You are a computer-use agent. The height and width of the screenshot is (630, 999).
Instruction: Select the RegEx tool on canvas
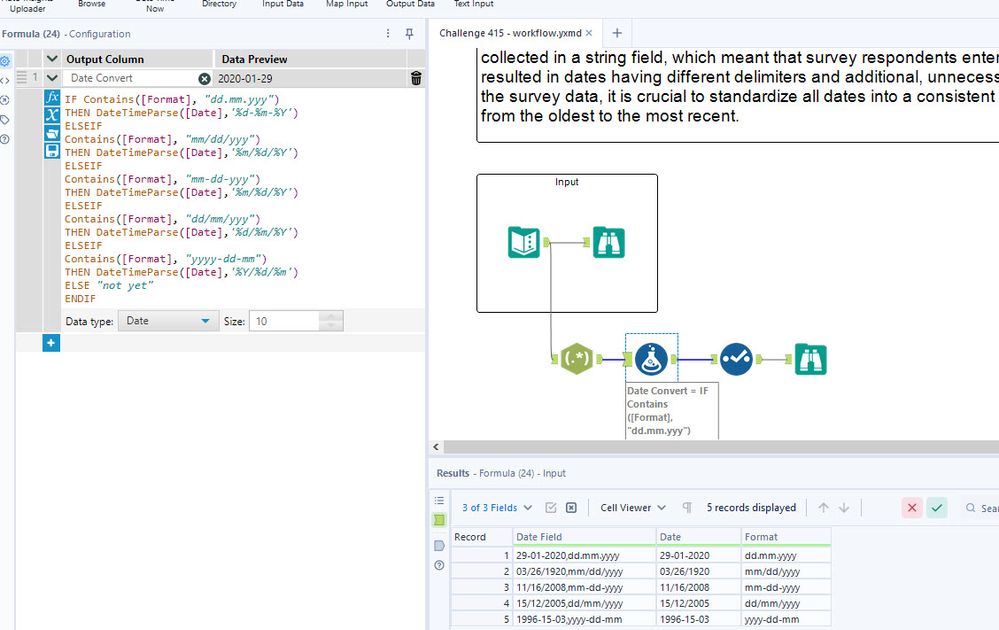click(577, 359)
